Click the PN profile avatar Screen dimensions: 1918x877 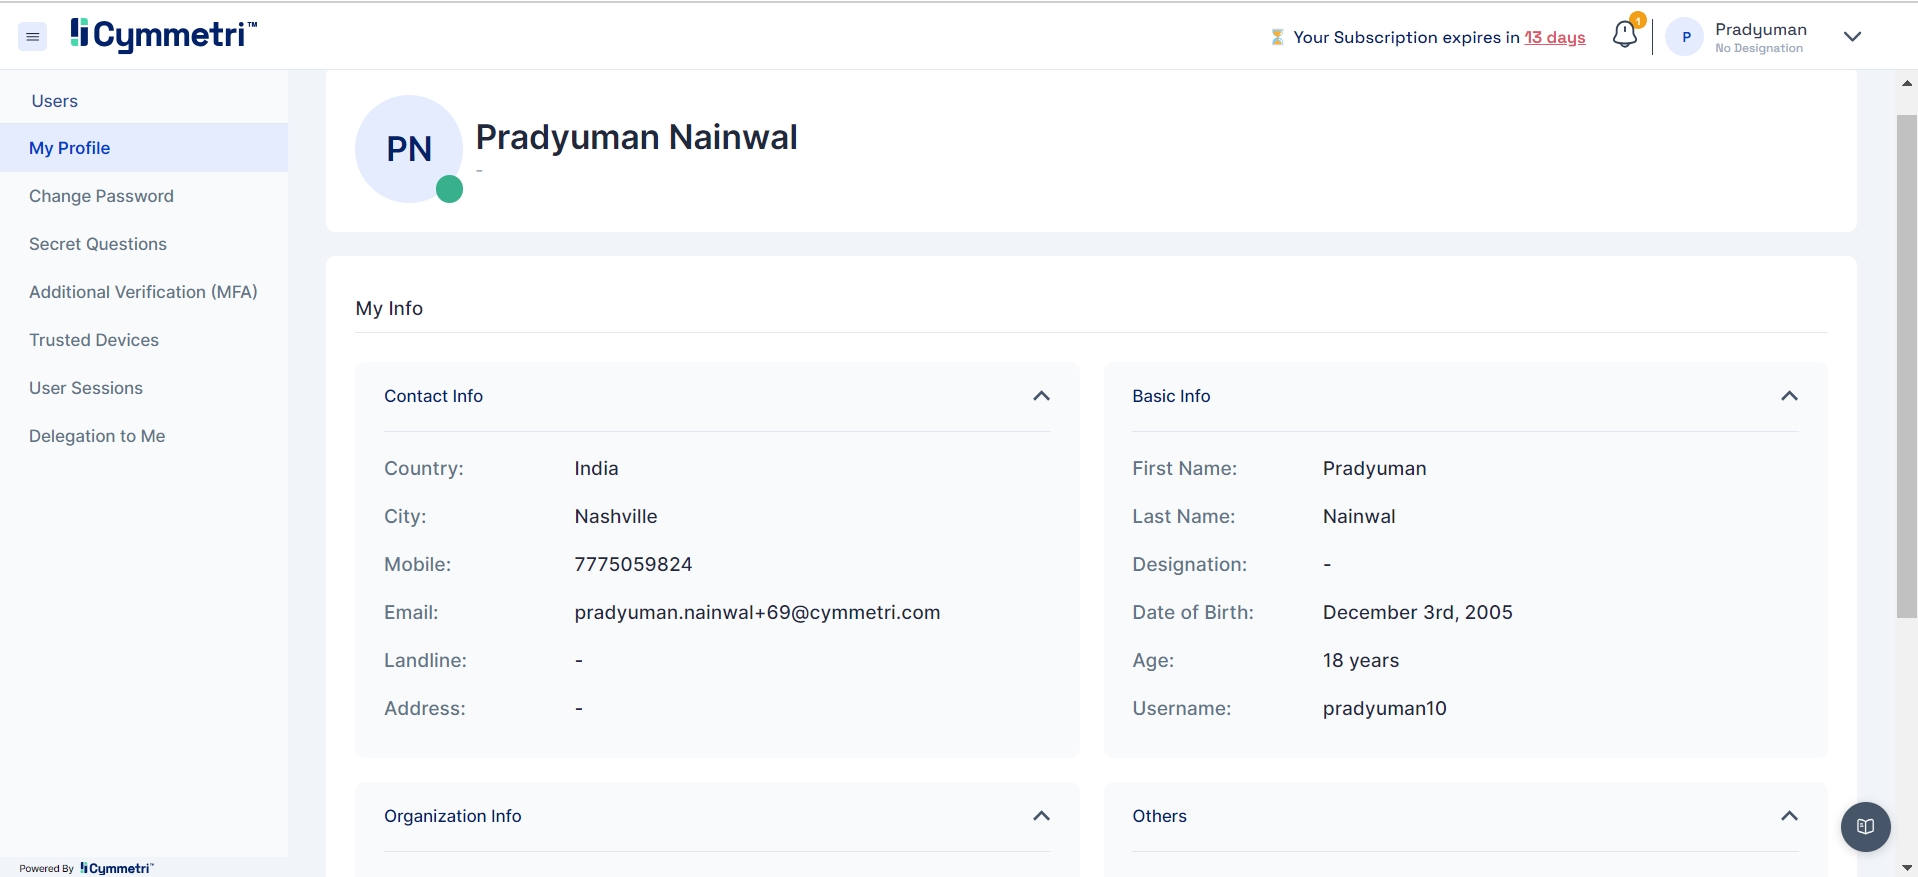pyautogui.click(x=408, y=149)
